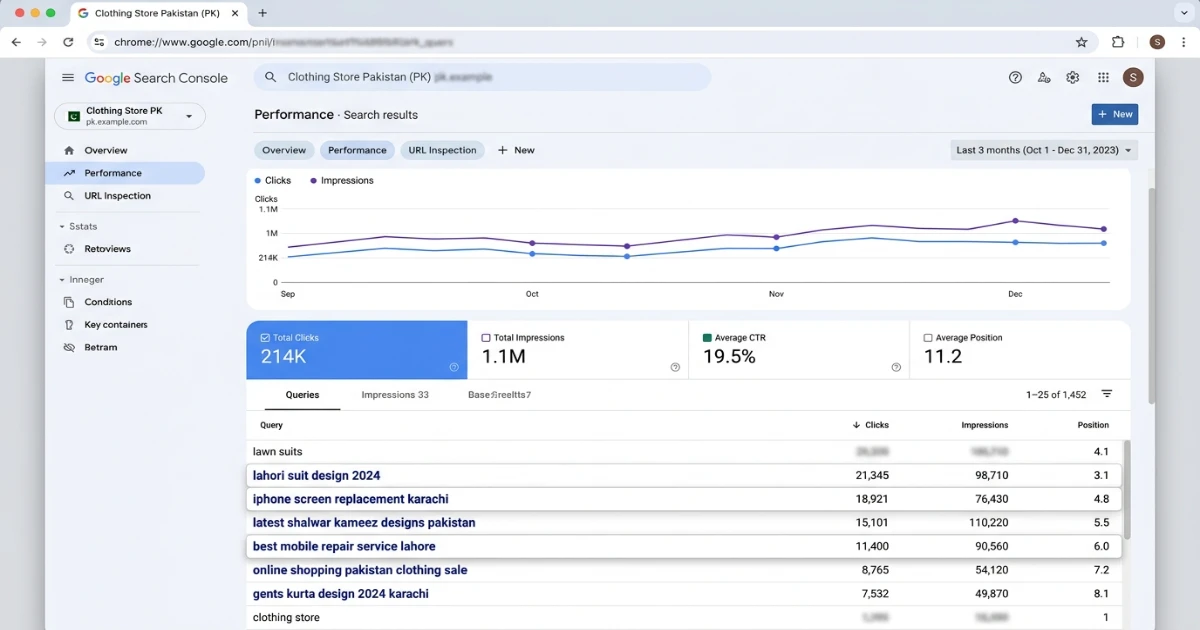The width and height of the screenshot is (1200, 630).
Task: Select the Overview chip tab
Action: click(284, 150)
